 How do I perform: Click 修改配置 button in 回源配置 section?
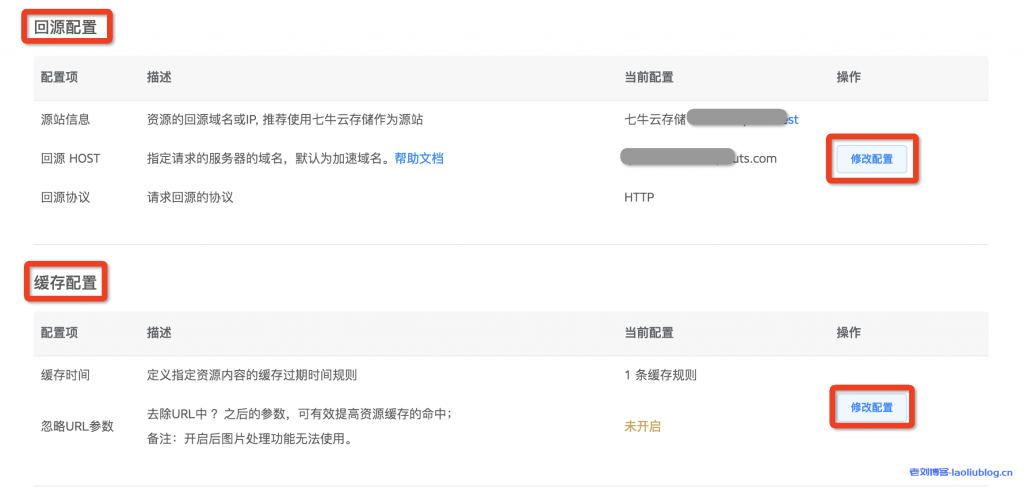[x=871, y=159]
